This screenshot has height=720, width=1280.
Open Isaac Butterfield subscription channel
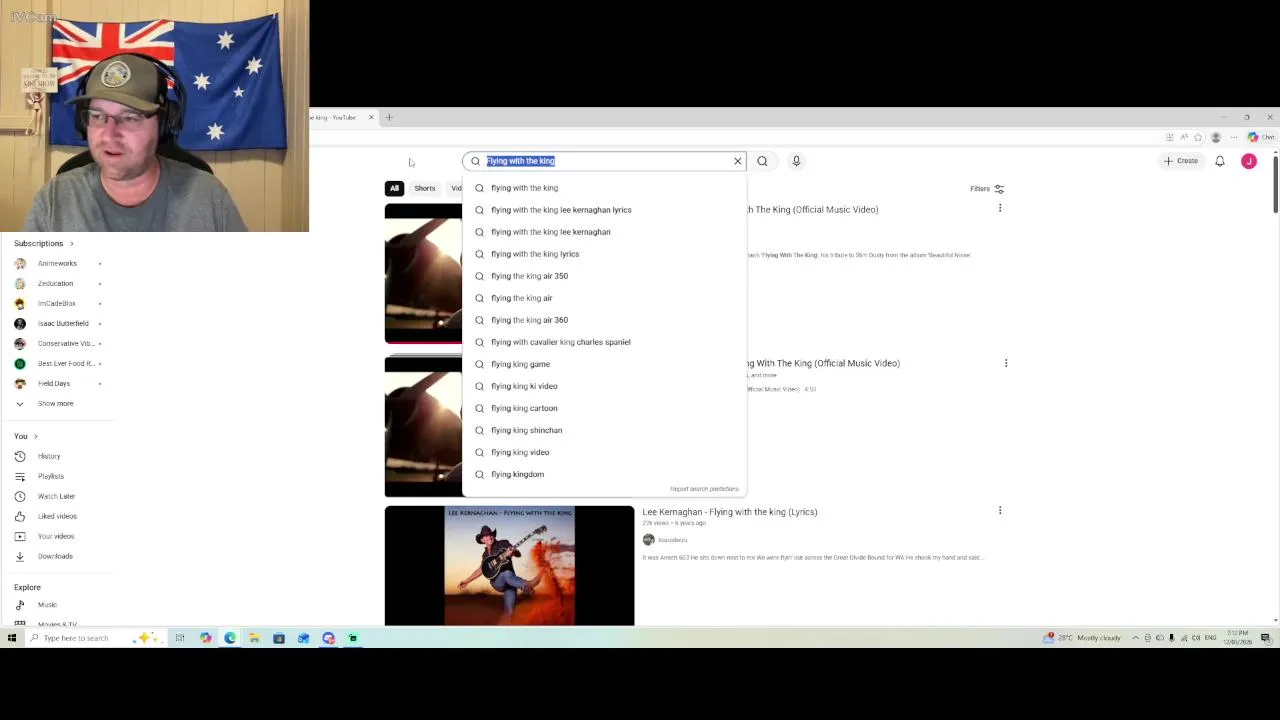click(x=63, y=323)
